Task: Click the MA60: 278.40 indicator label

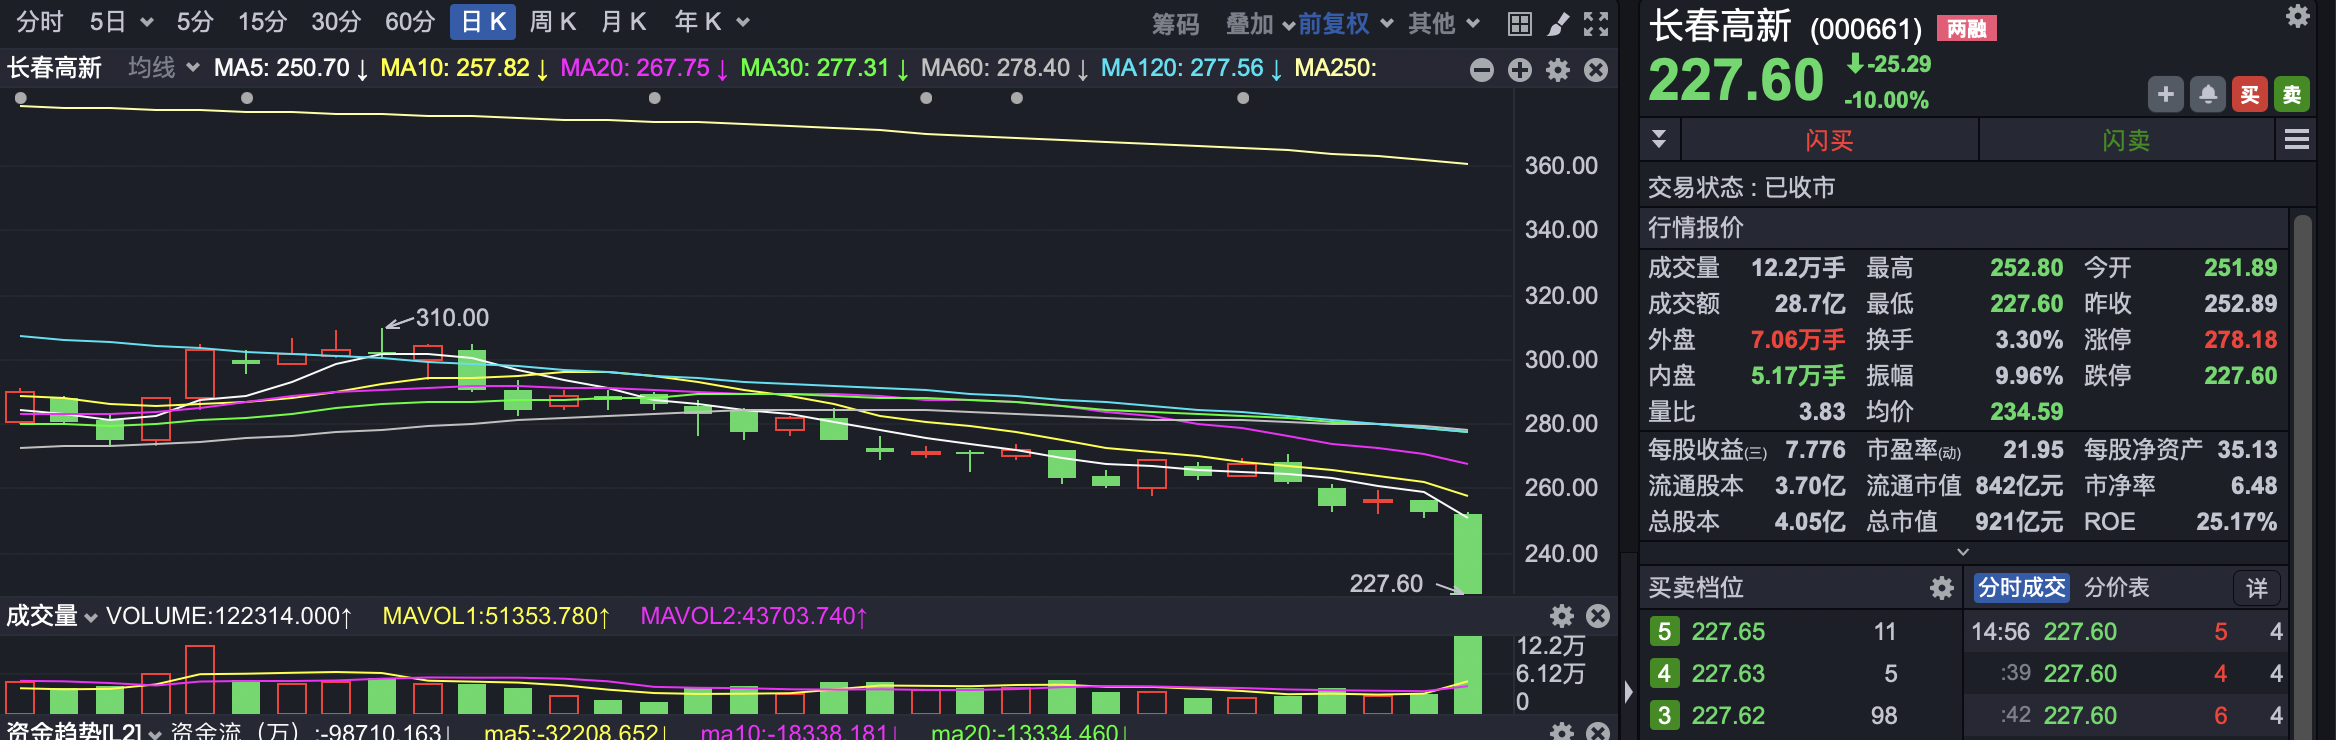Action: point(1005,68)
